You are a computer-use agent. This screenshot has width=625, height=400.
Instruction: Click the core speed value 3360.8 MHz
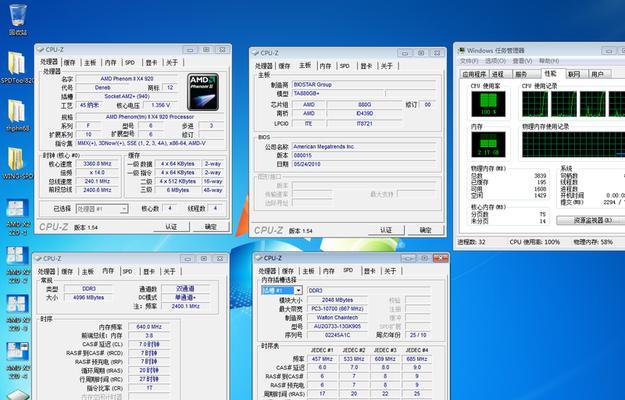click(97, 164)
